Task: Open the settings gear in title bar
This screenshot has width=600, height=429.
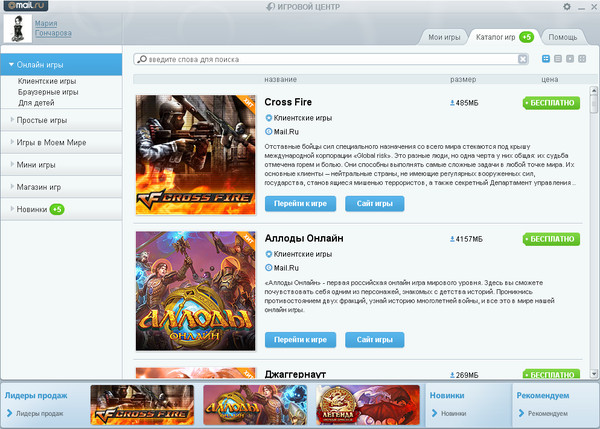Action: tap(567, 7)
